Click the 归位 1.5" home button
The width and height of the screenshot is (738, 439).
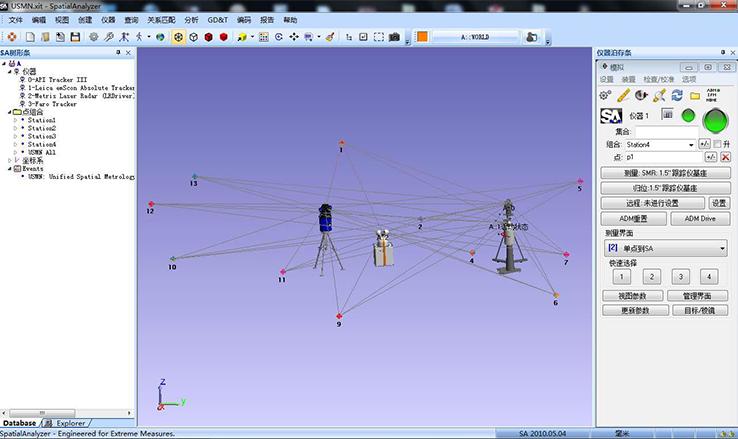click(x=665, y=188)
